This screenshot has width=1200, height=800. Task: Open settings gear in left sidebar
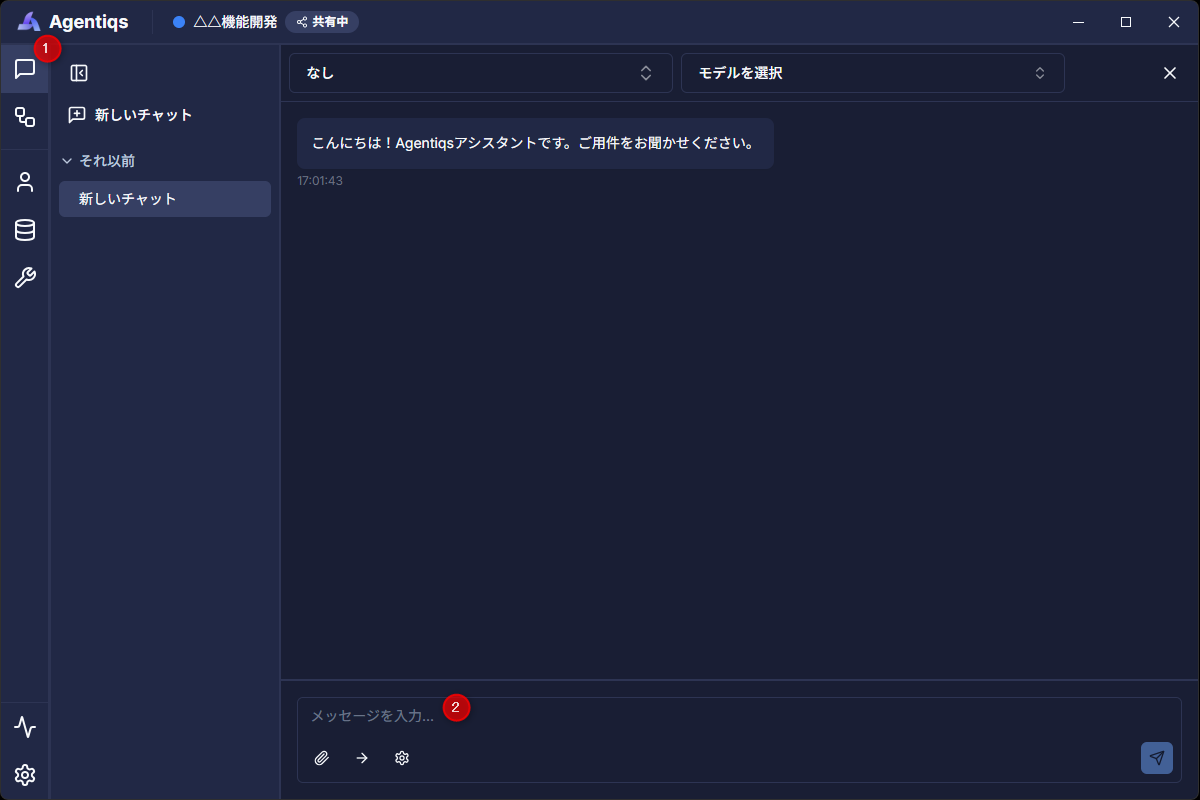25,775
